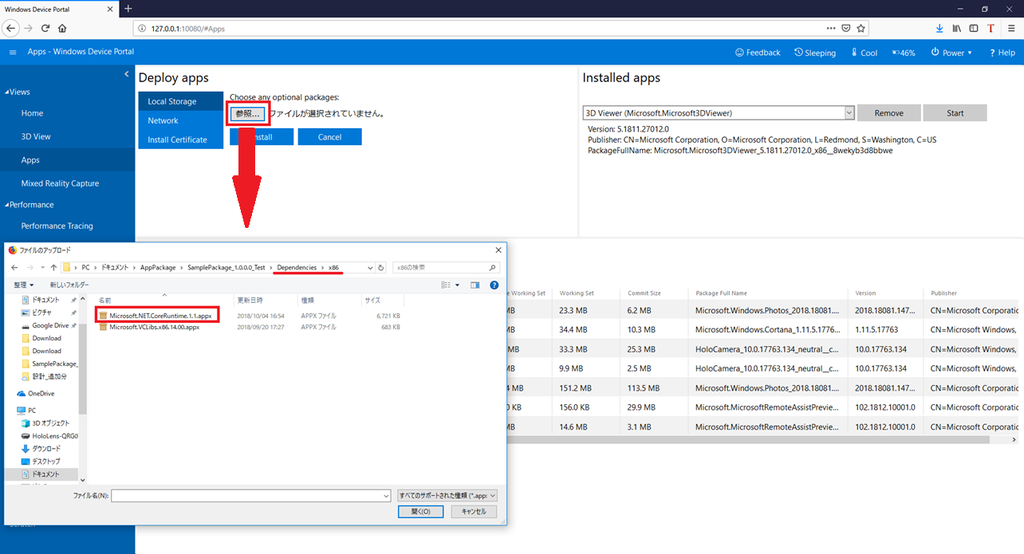Collapse the Performance section in the sidebar
The width and height of the screenshot is (1024, 554).
(29, 204)
